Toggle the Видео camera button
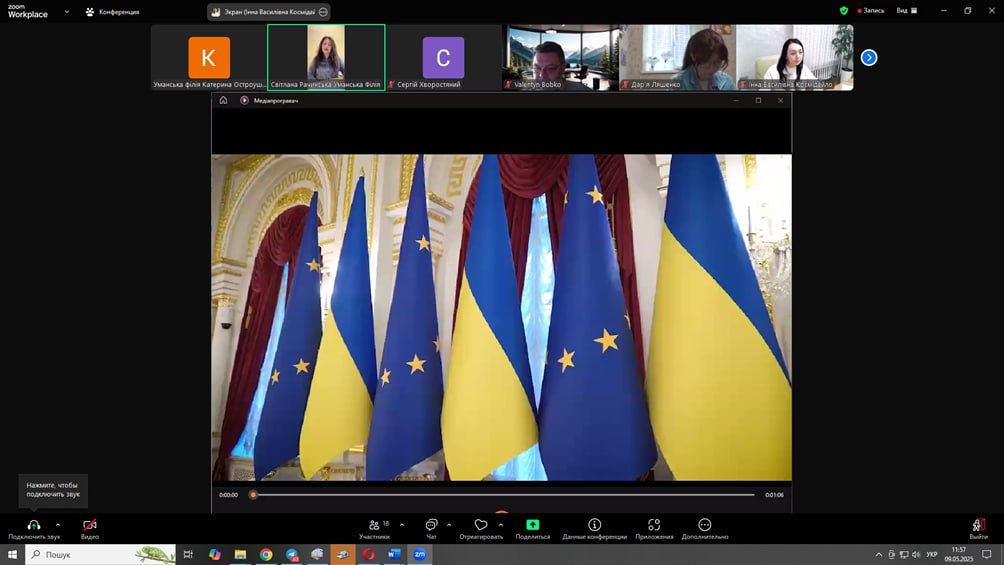Screen dimensions: 1004x565 (x=90, y=525)
